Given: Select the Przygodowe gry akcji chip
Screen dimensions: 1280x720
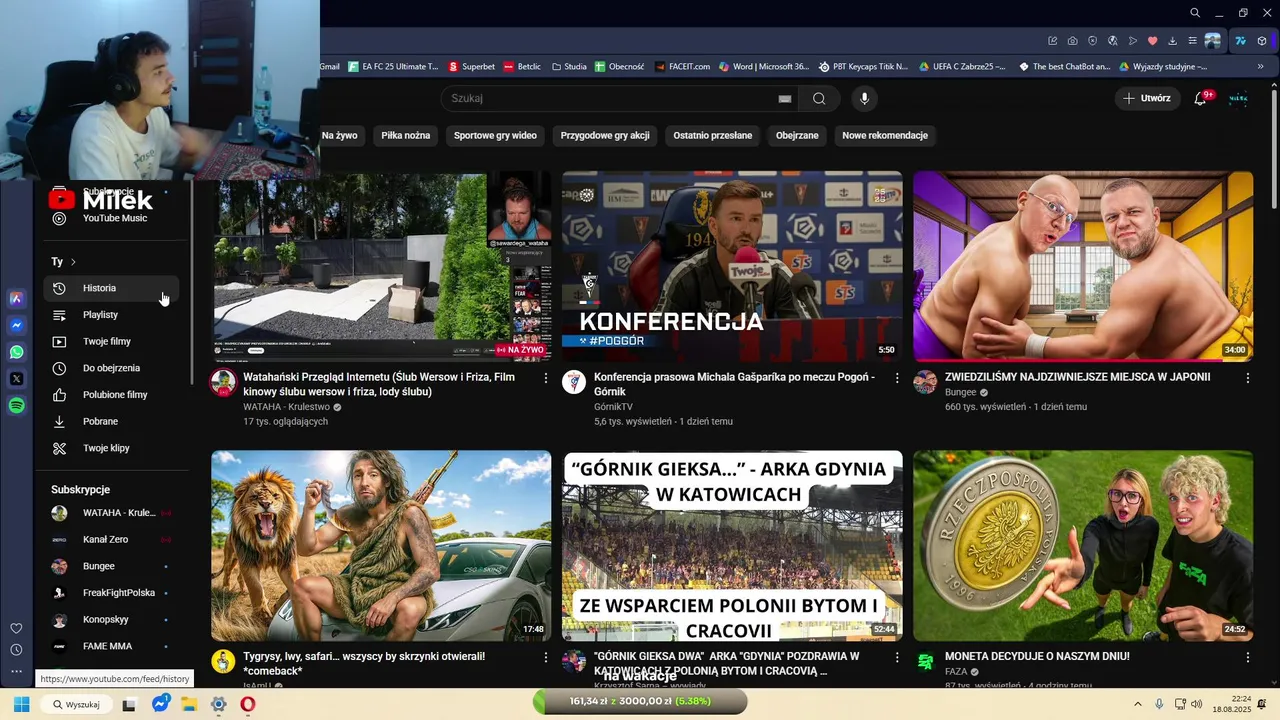Looking at the screenshot, I should coord(605,135).
